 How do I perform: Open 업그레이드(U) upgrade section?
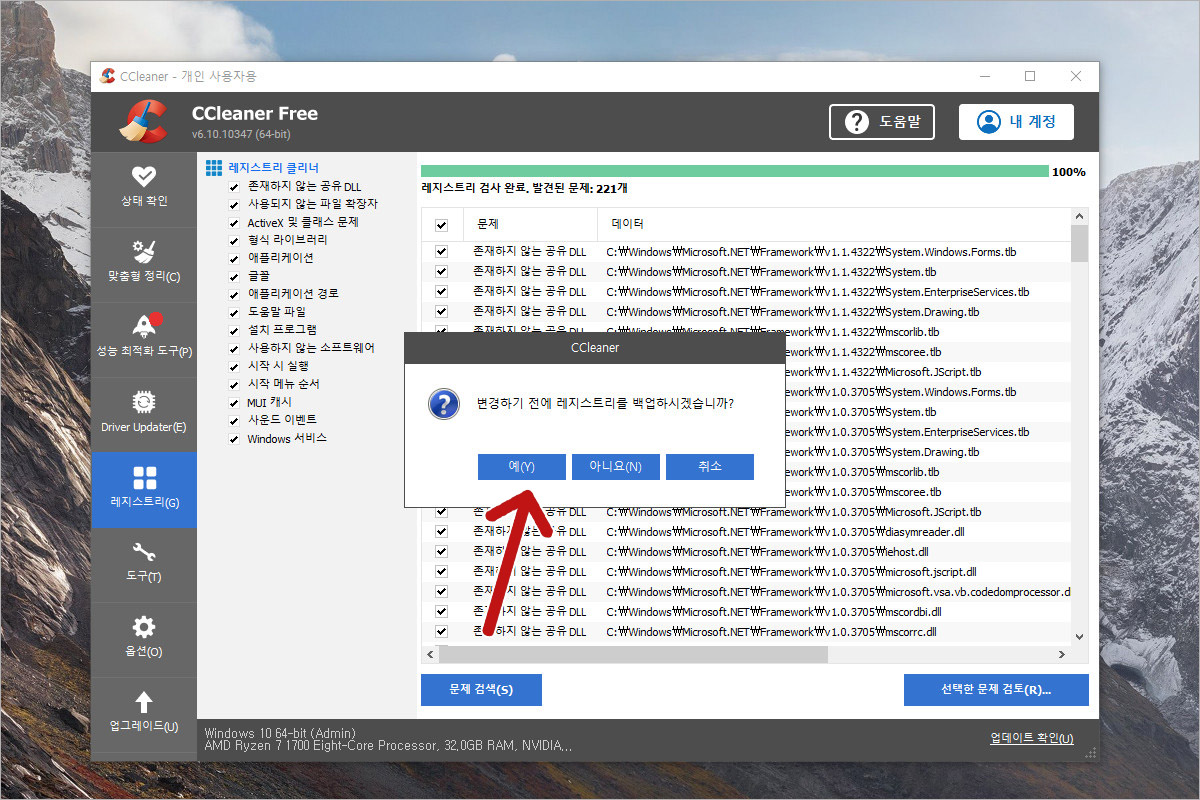point(144,713)
